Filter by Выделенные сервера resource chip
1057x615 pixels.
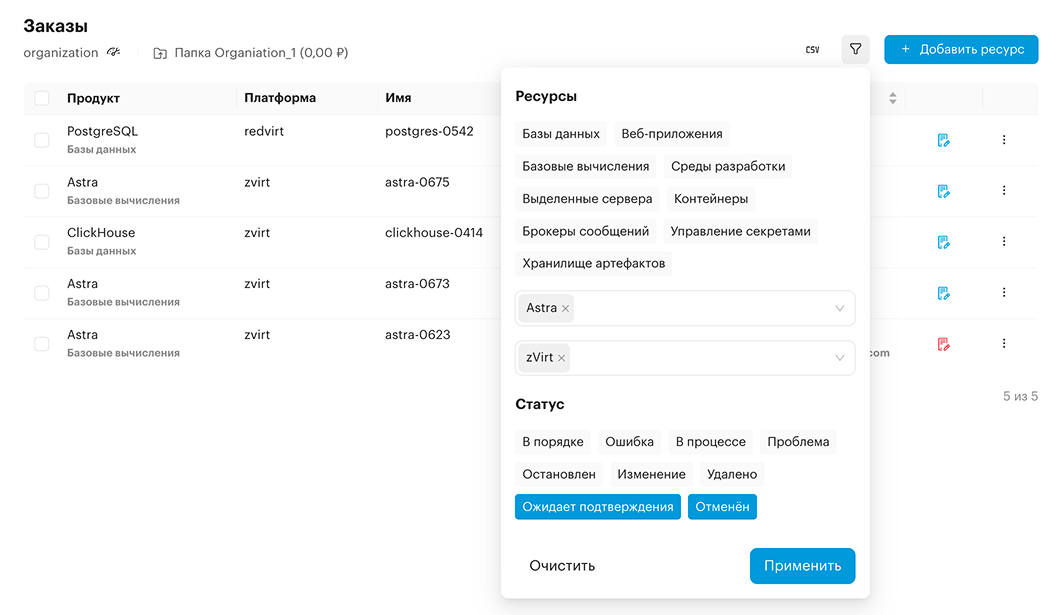(x=587, y=199)
